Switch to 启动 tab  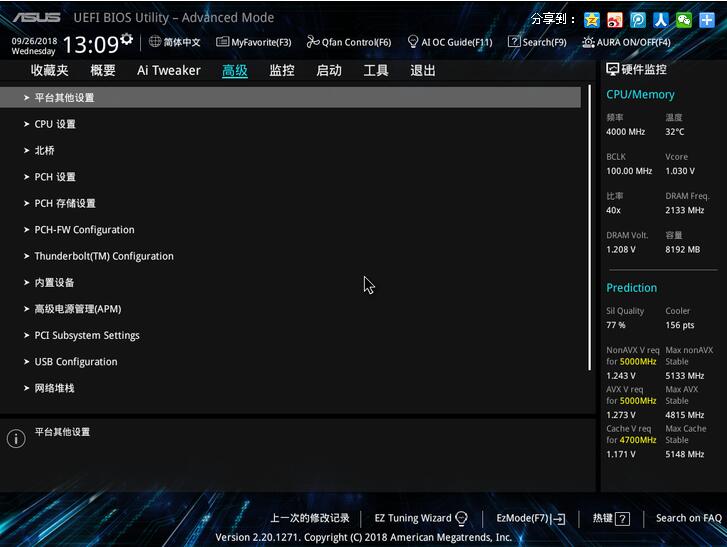click(x=329, y=70)
